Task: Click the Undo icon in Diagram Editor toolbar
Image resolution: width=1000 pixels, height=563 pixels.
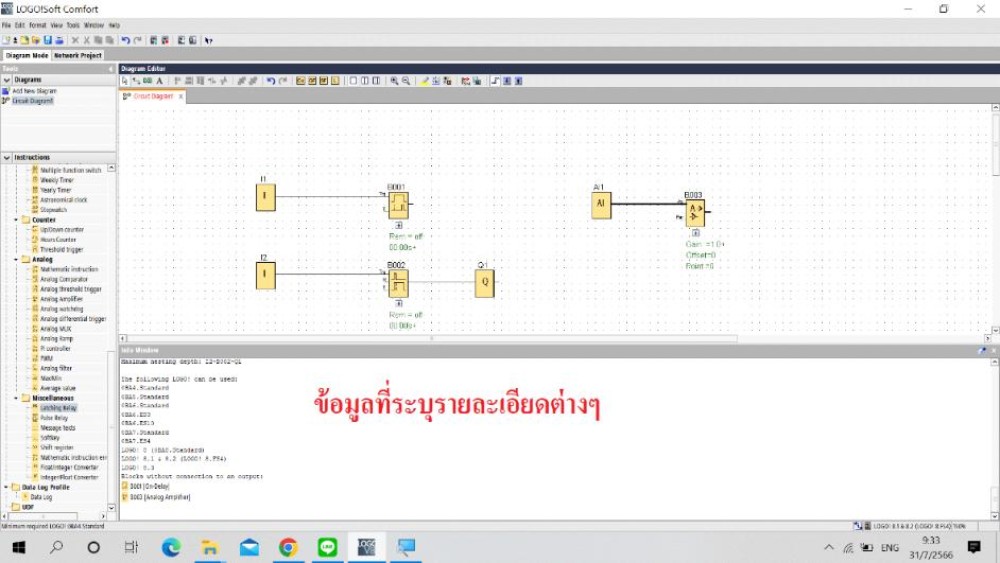Action: coord(271,81)
